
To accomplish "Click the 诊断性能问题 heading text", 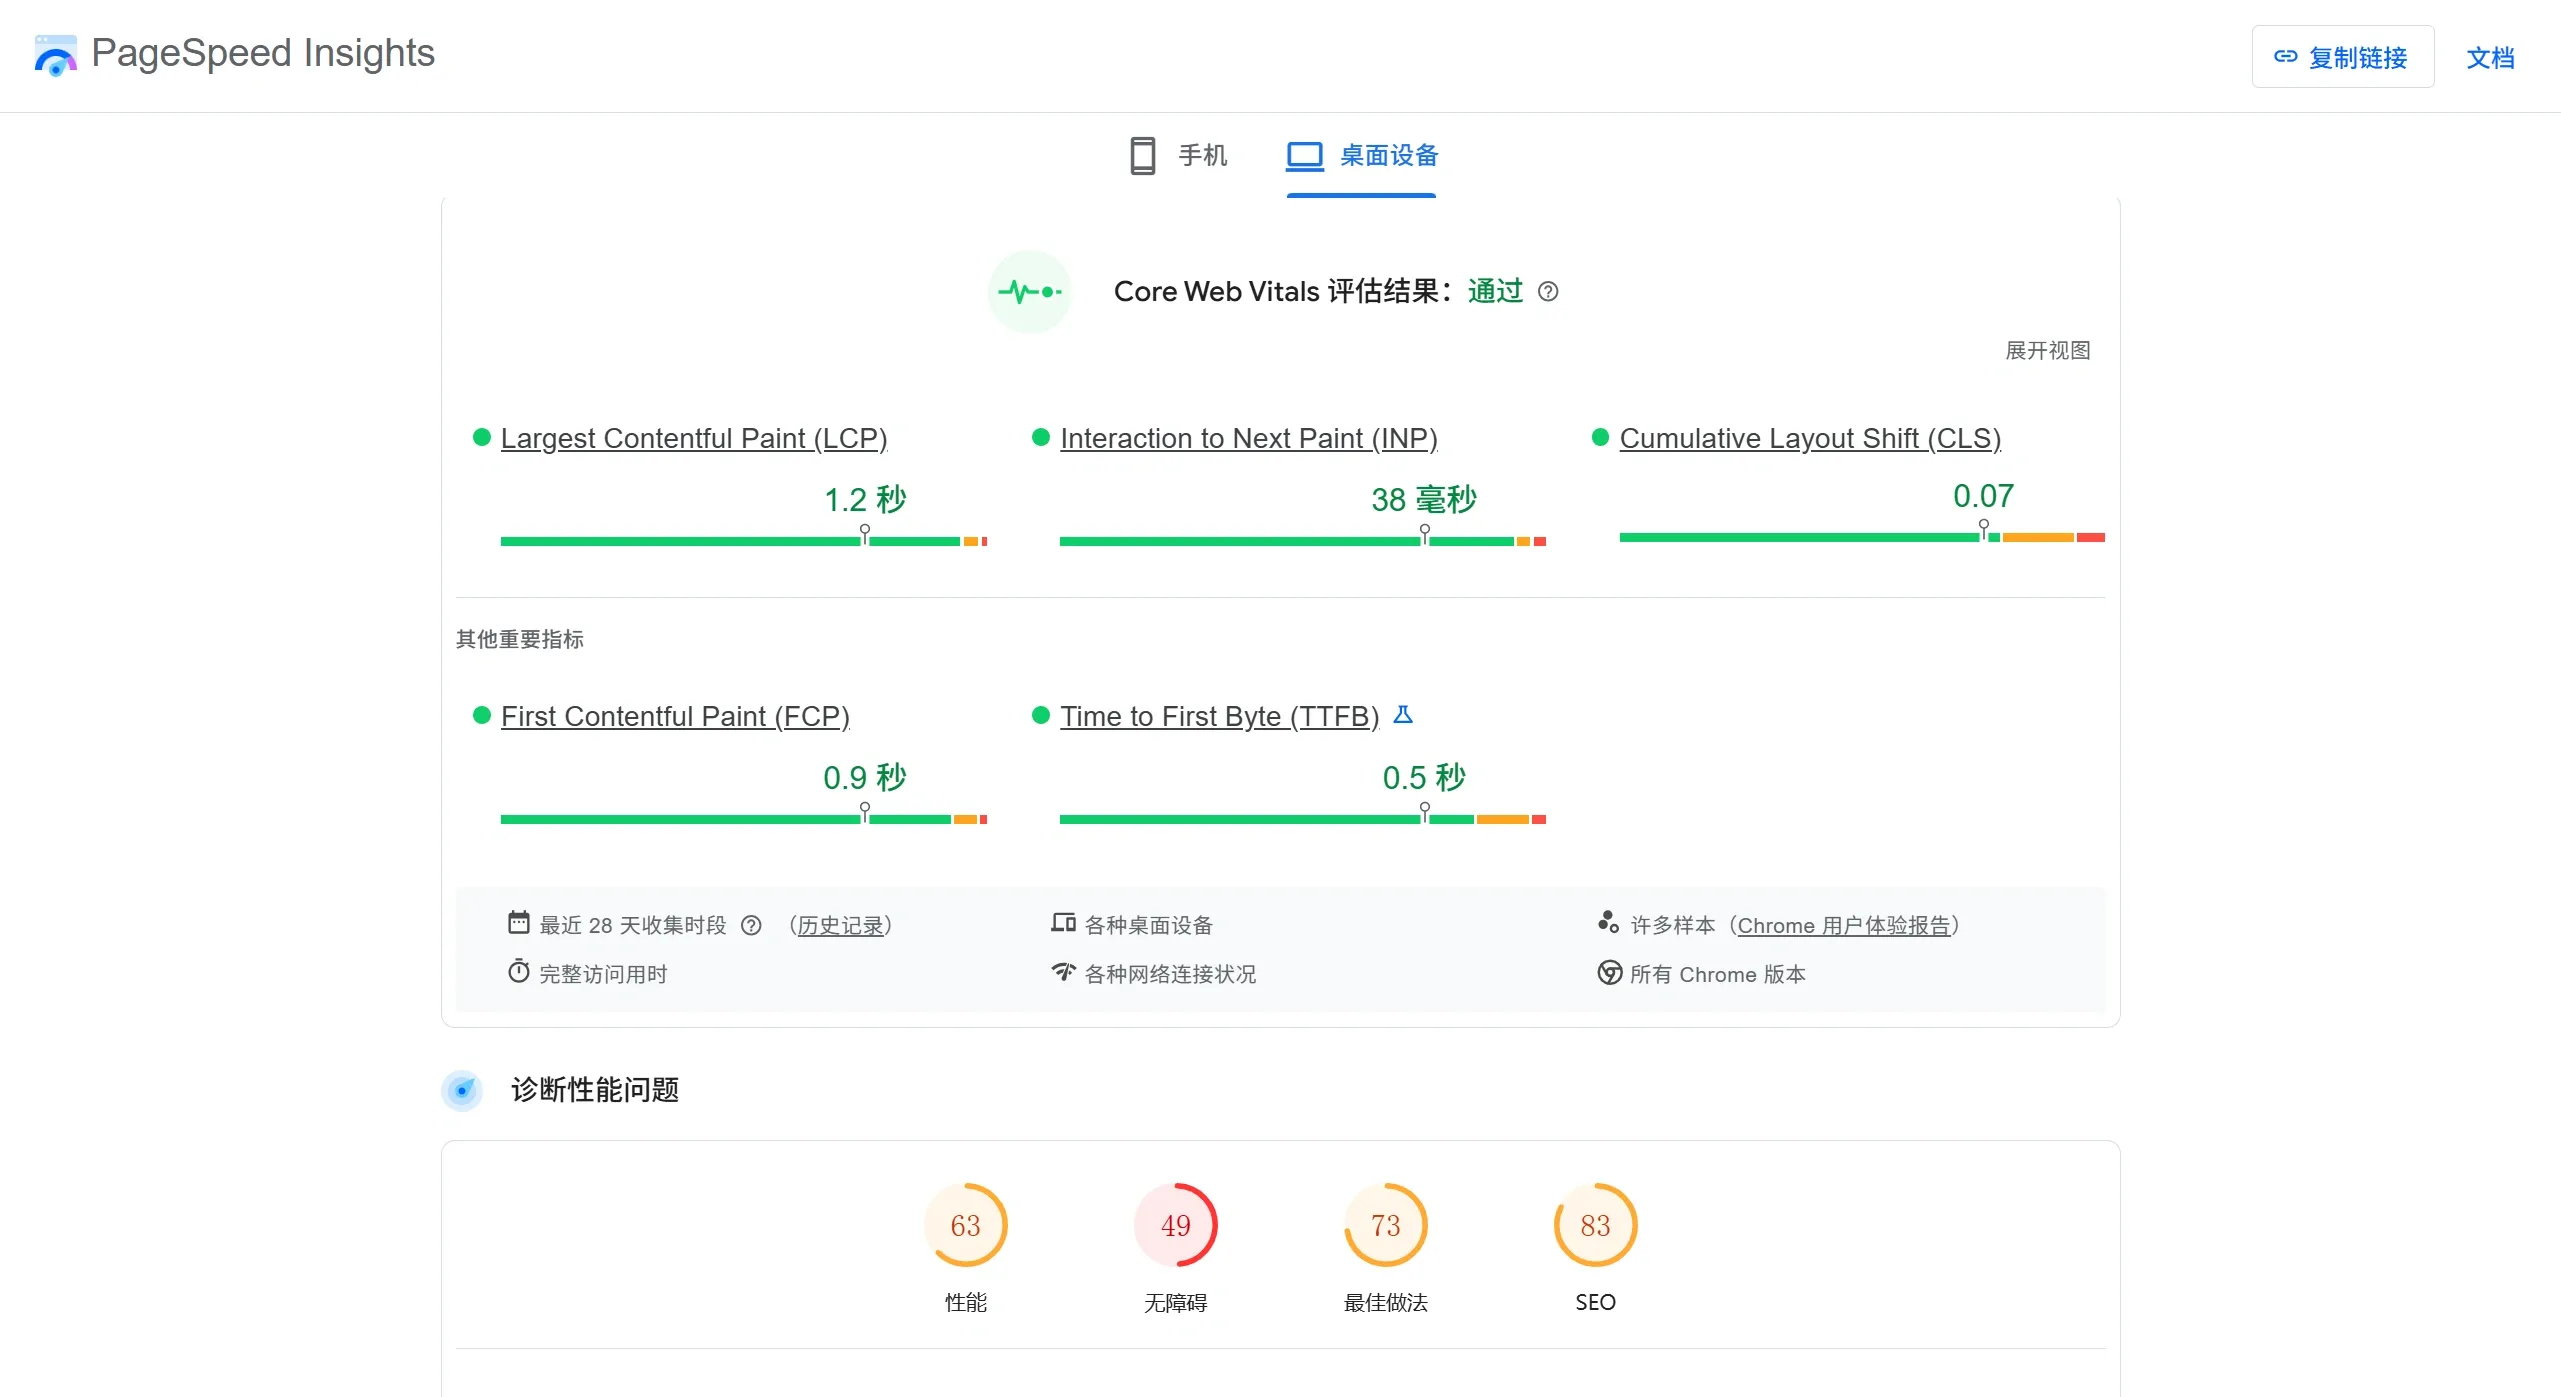I will click(595, 1090).
